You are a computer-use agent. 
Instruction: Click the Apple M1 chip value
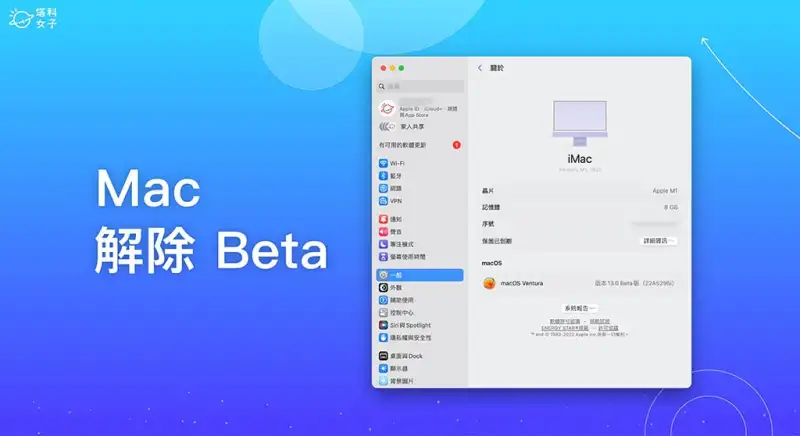[x=665, y=191]
